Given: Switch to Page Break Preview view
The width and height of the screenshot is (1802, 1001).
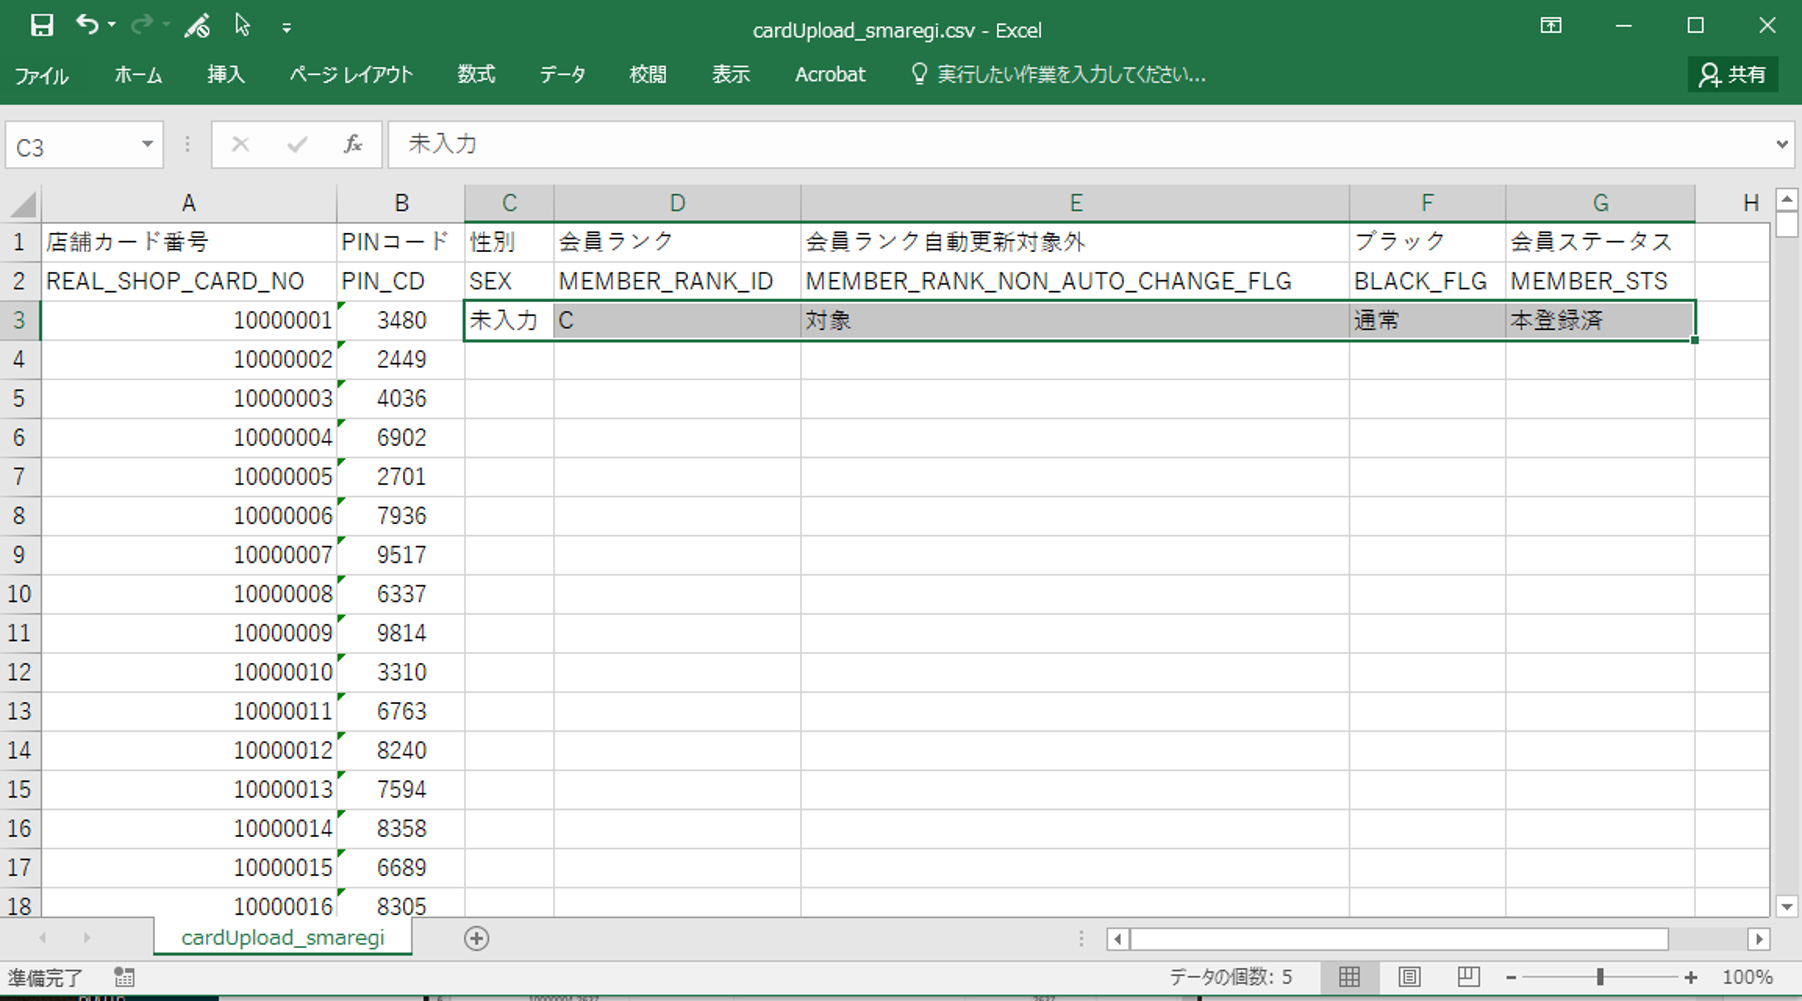Looking at the screenshot, I should click(x=1468, y=977).
